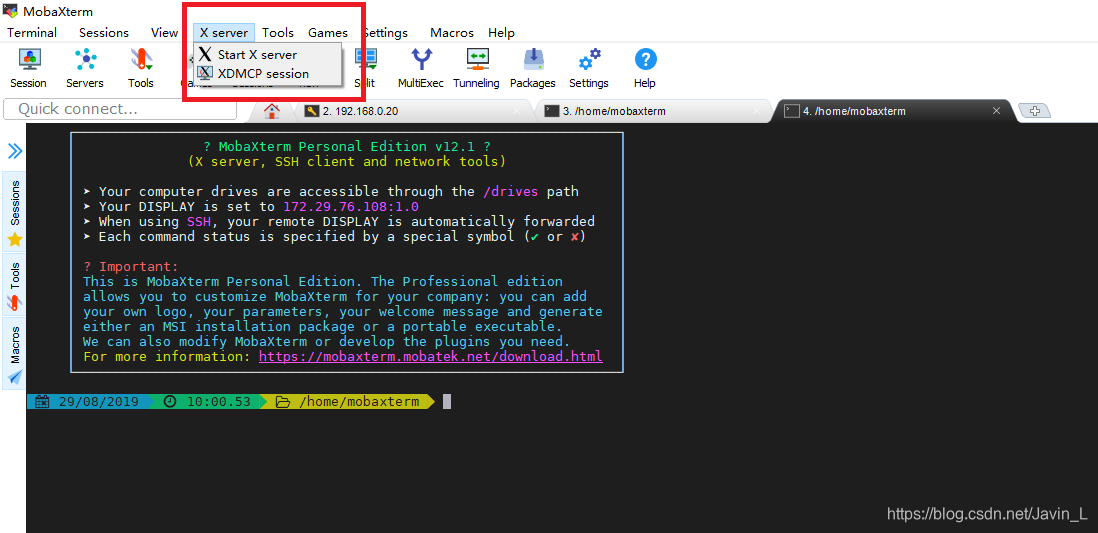Focus the Quick connect input field
1098x533 pixels.
point(120,109)
